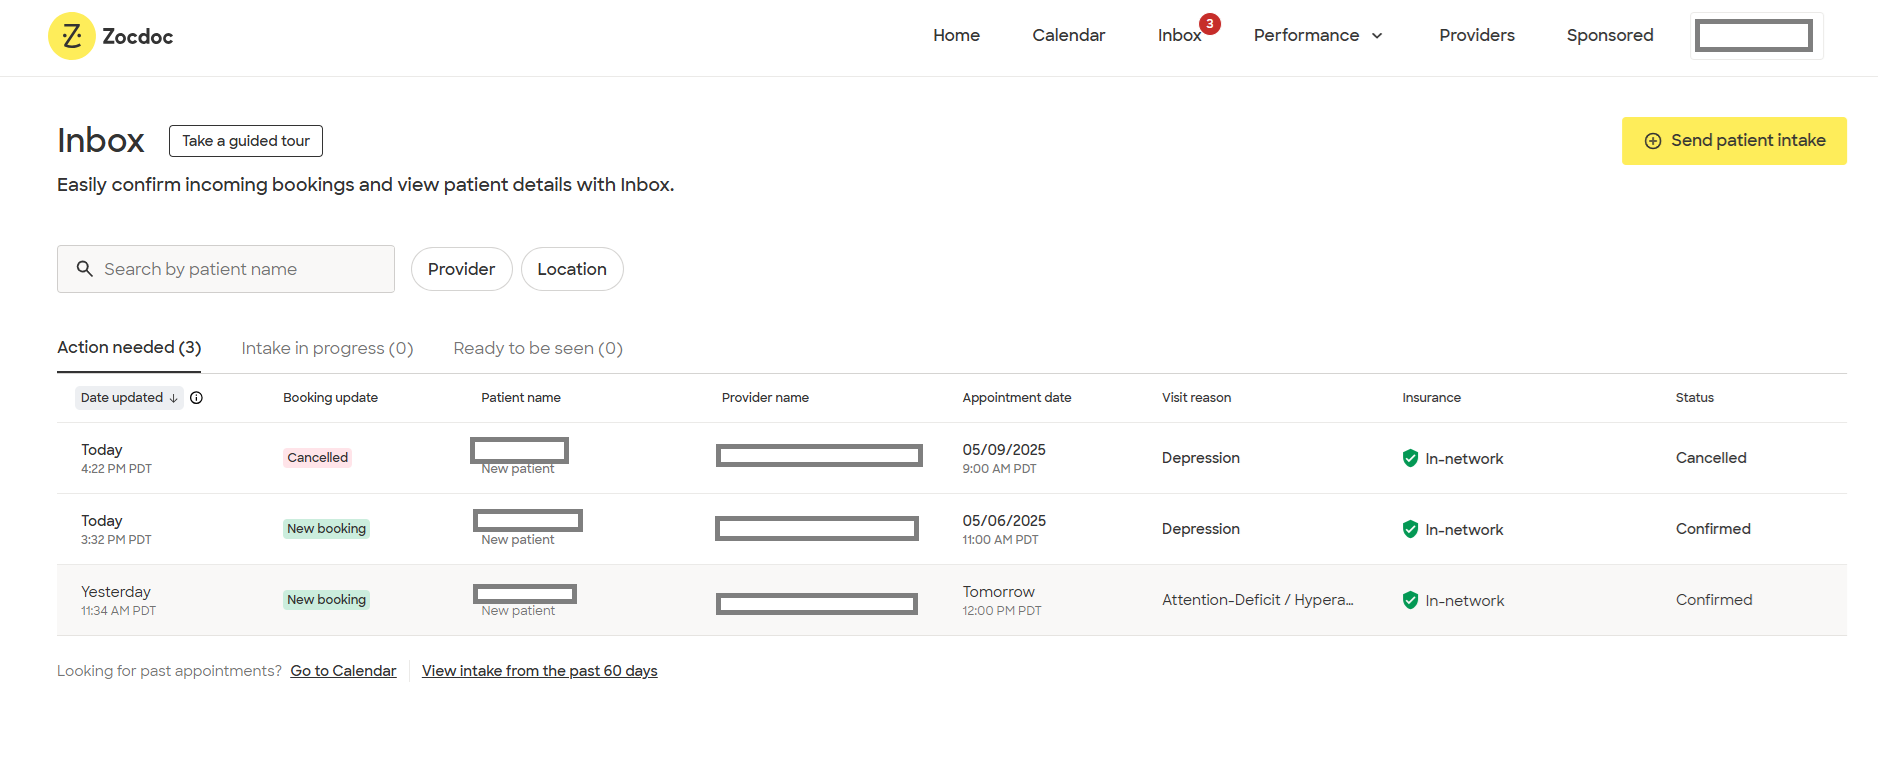1878x766 pixels.
Task: Switch to Ready to be seen tab
Action: (538, 348)
